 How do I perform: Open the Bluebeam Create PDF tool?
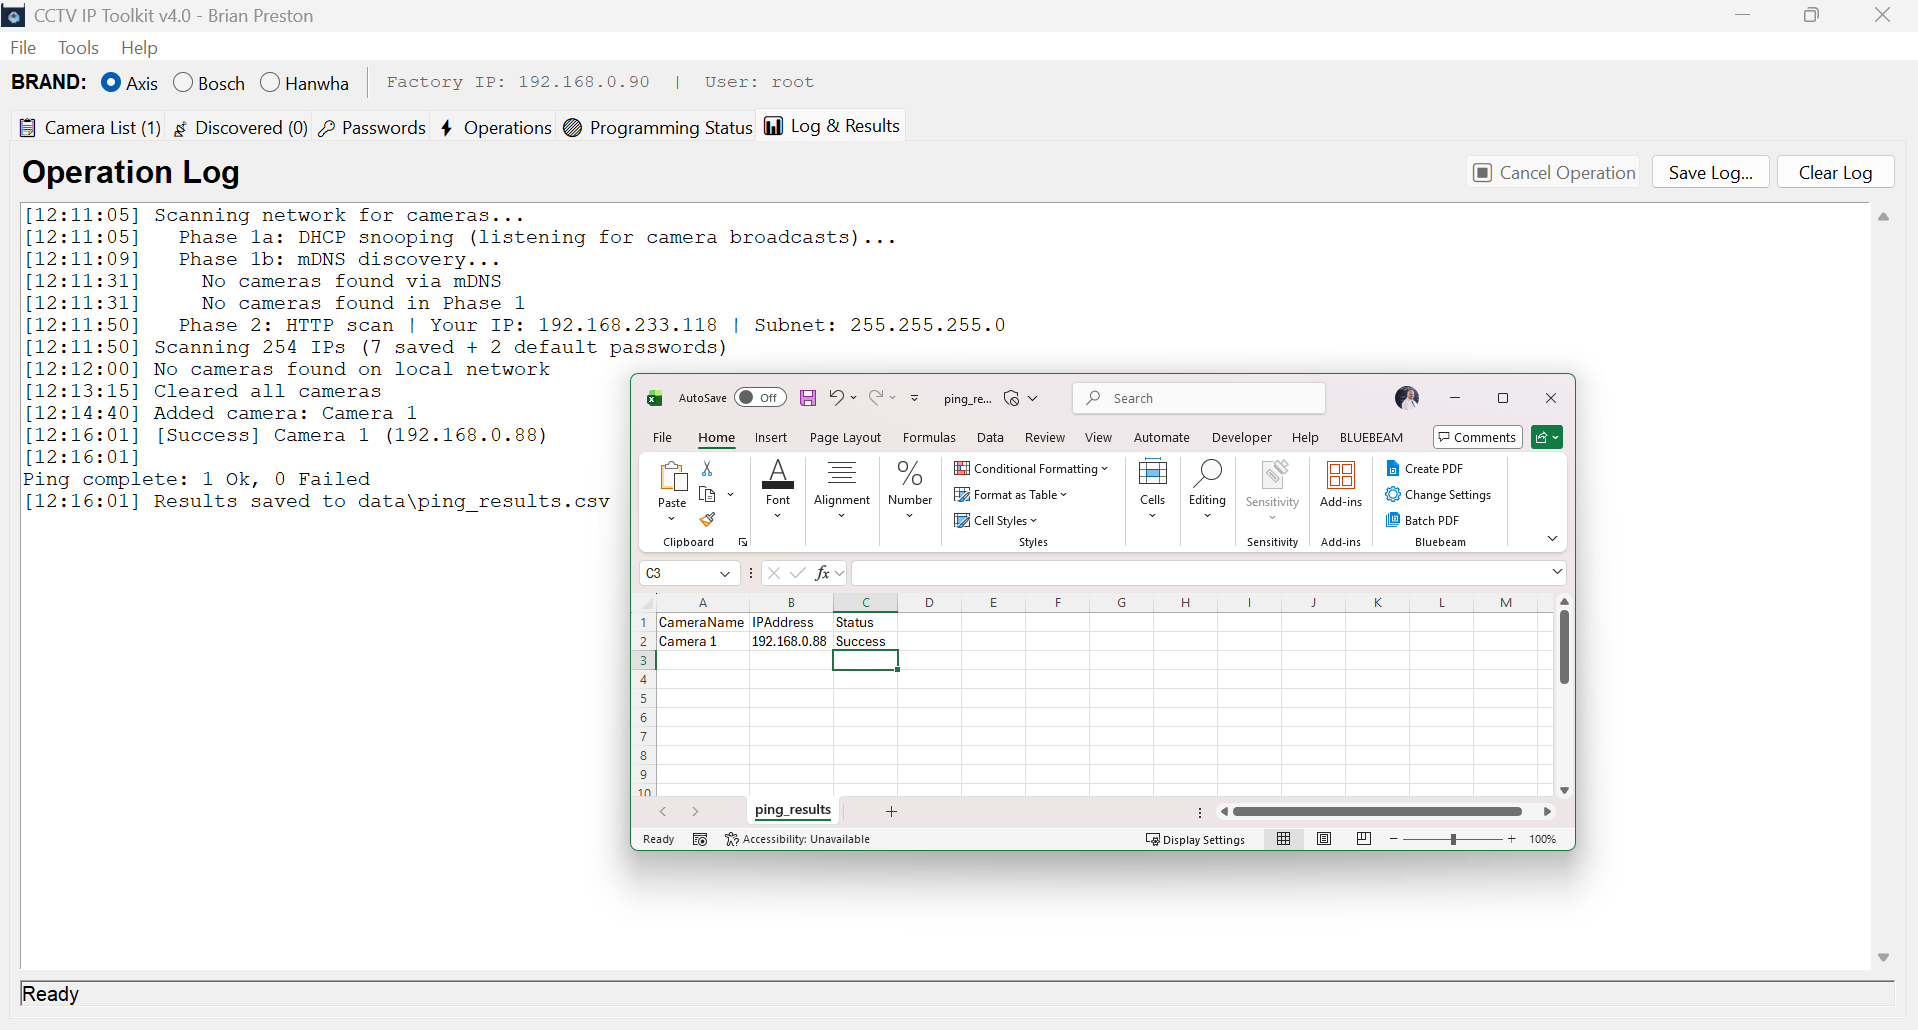click(1432, 468)
